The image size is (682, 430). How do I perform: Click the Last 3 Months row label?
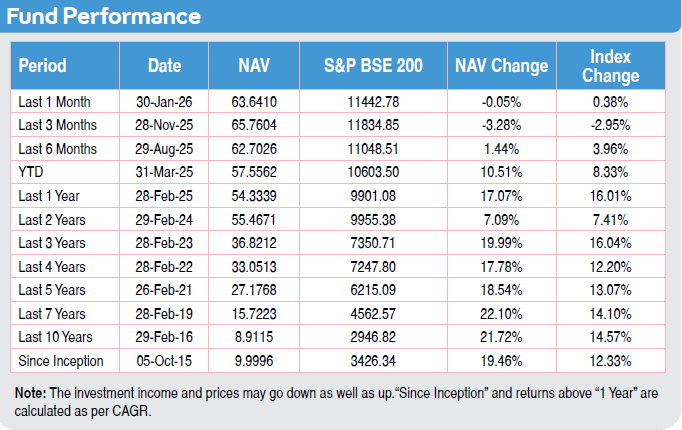coord(60,125)
